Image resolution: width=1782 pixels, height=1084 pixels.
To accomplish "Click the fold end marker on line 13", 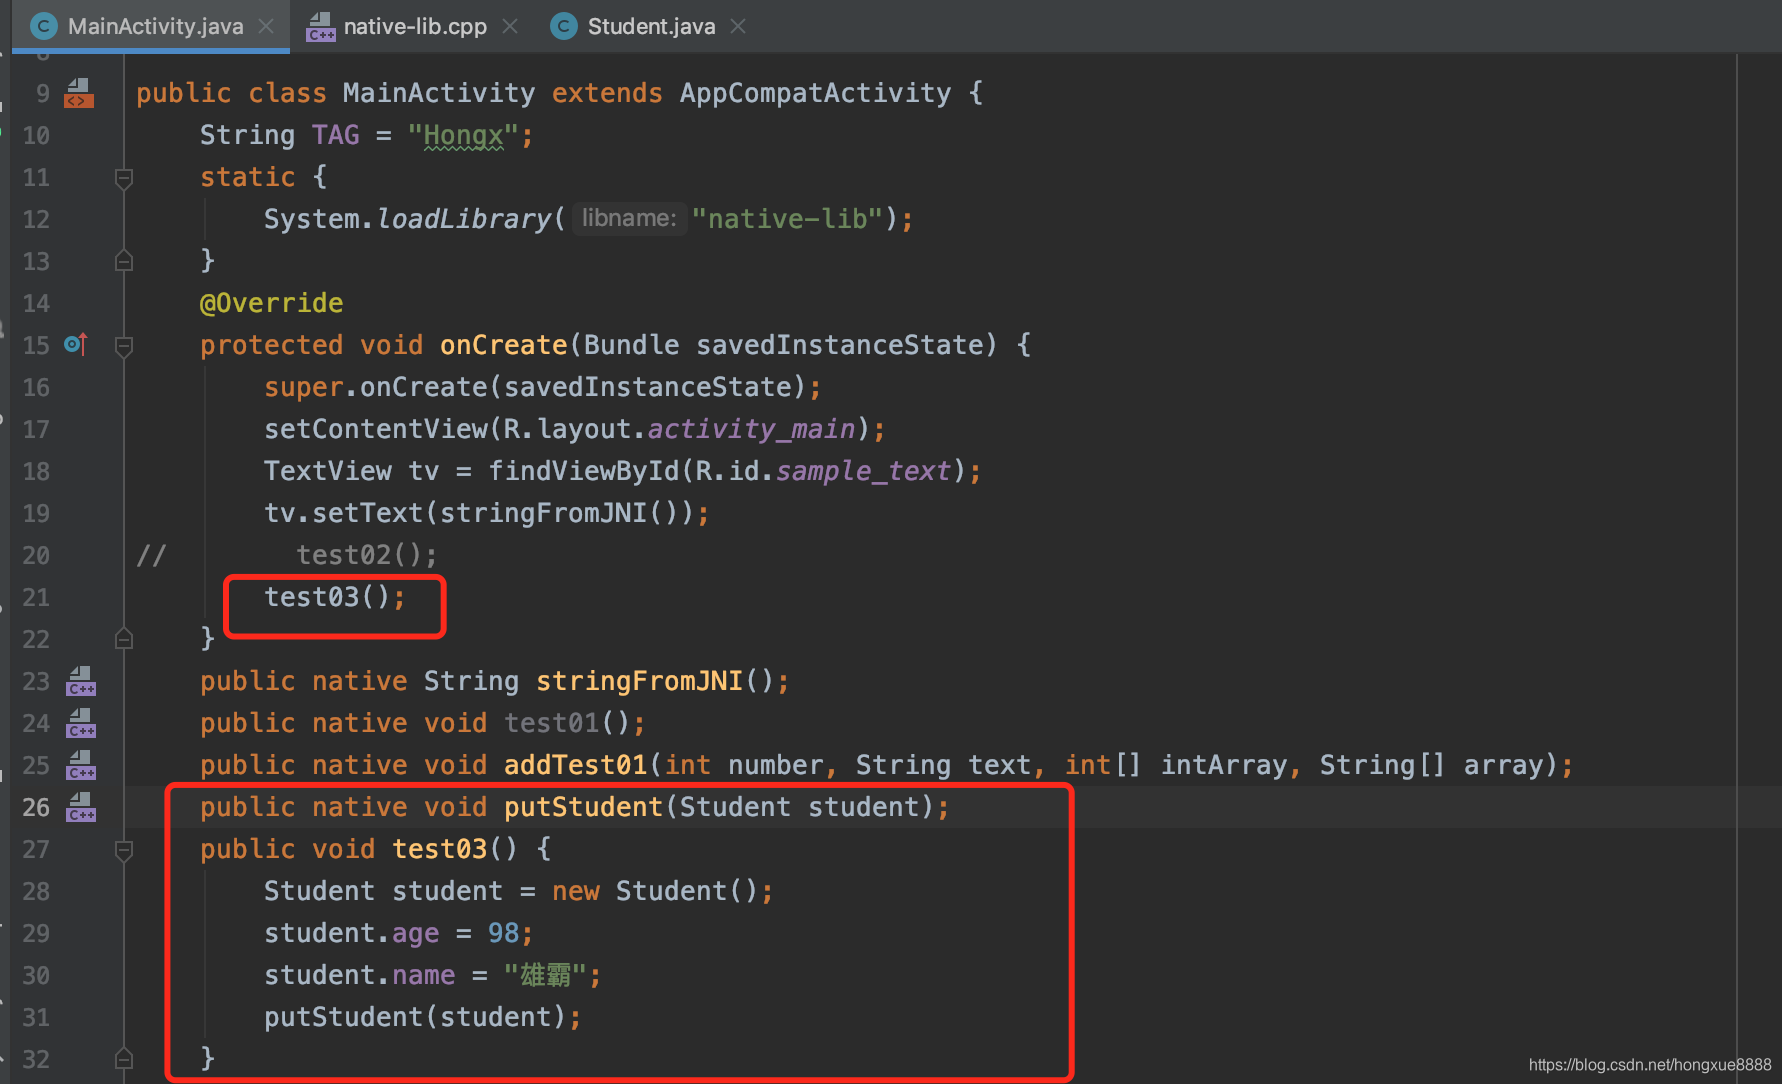I will pyautogui.click(x=124, y=261).
